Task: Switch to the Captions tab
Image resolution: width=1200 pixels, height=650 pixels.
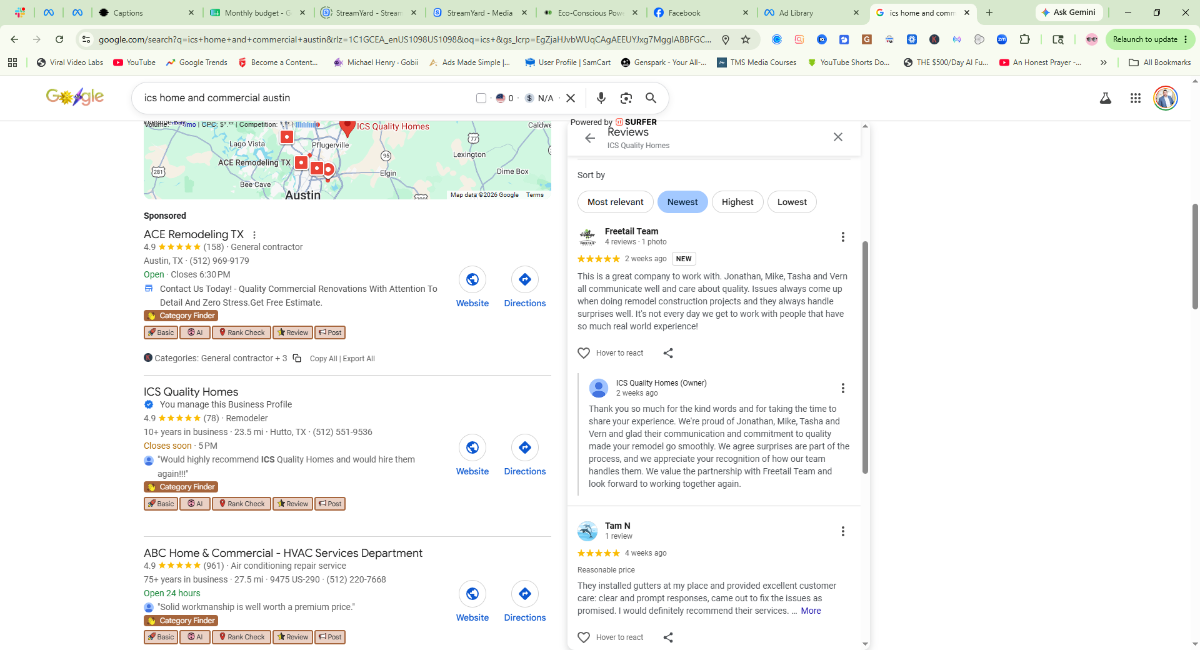Action: [x=148, y=13]
